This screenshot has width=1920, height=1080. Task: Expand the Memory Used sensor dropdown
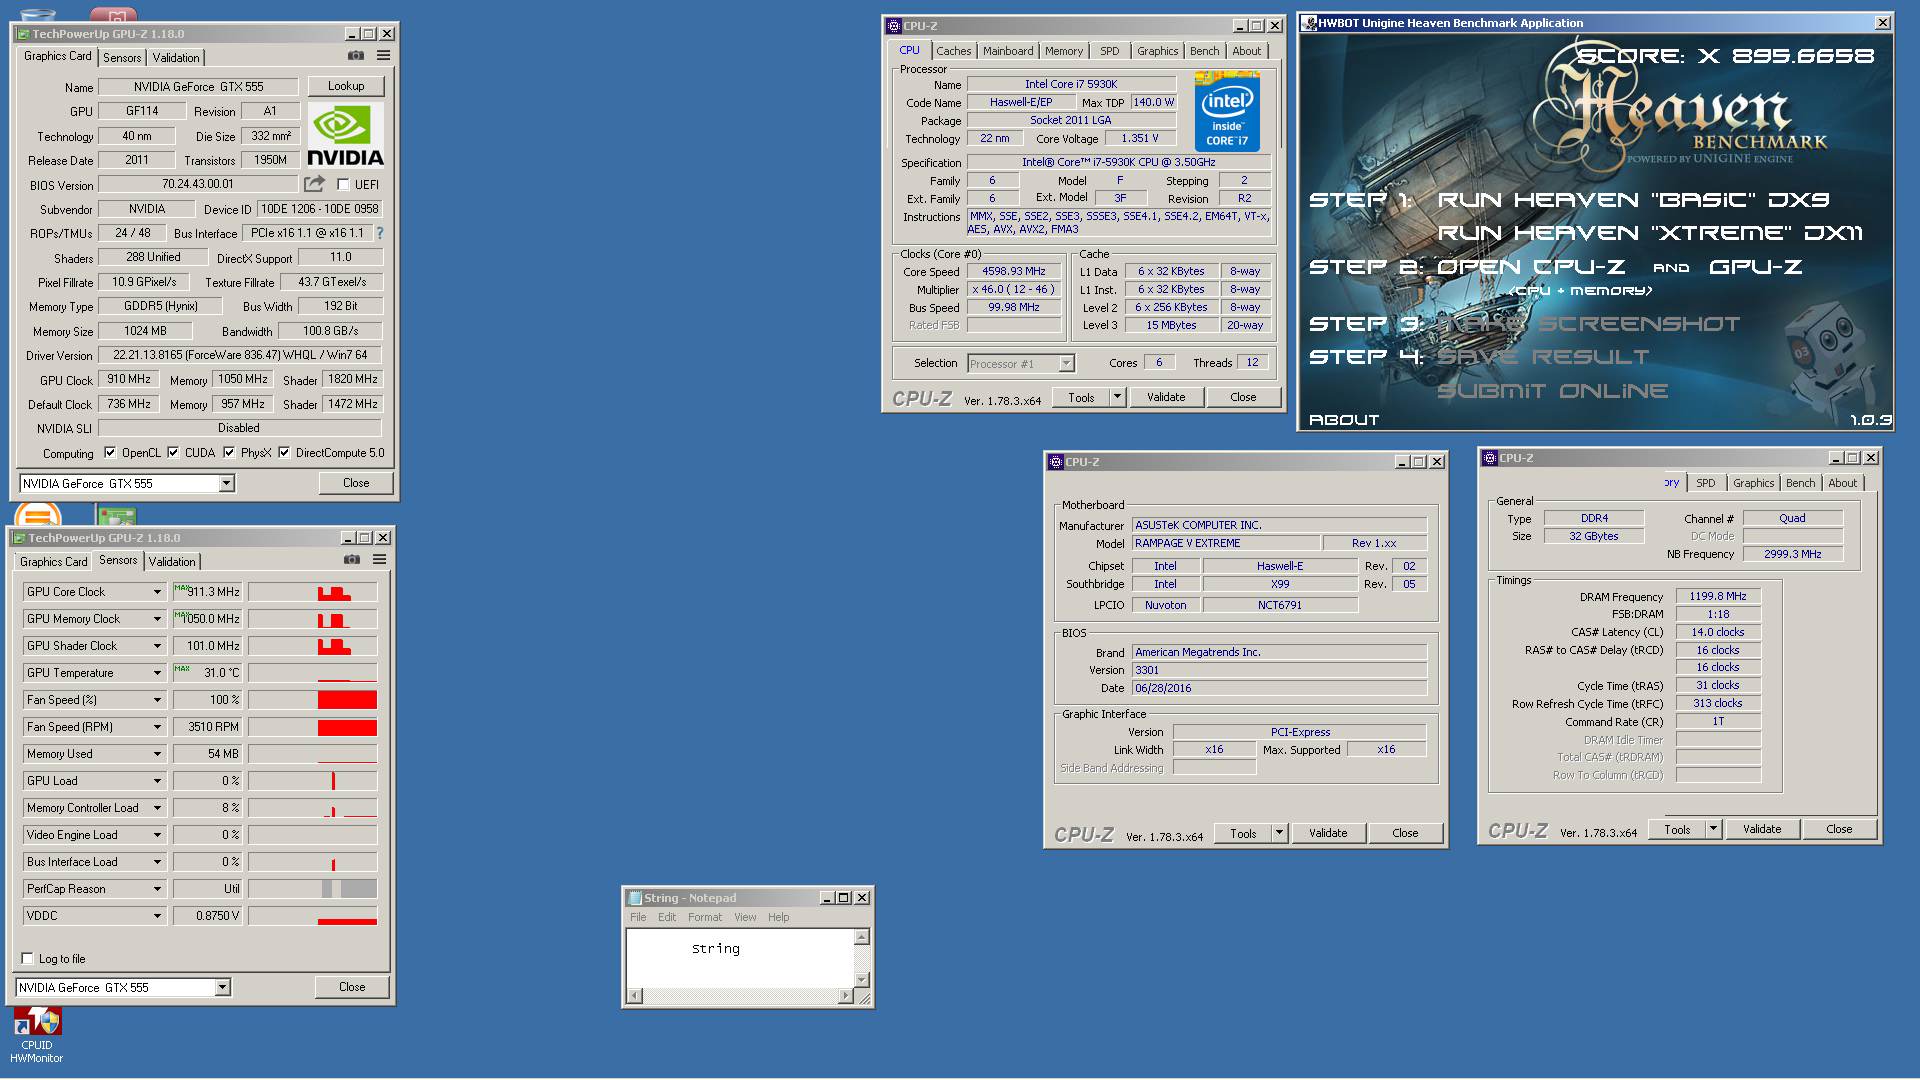tap(157, 754)
